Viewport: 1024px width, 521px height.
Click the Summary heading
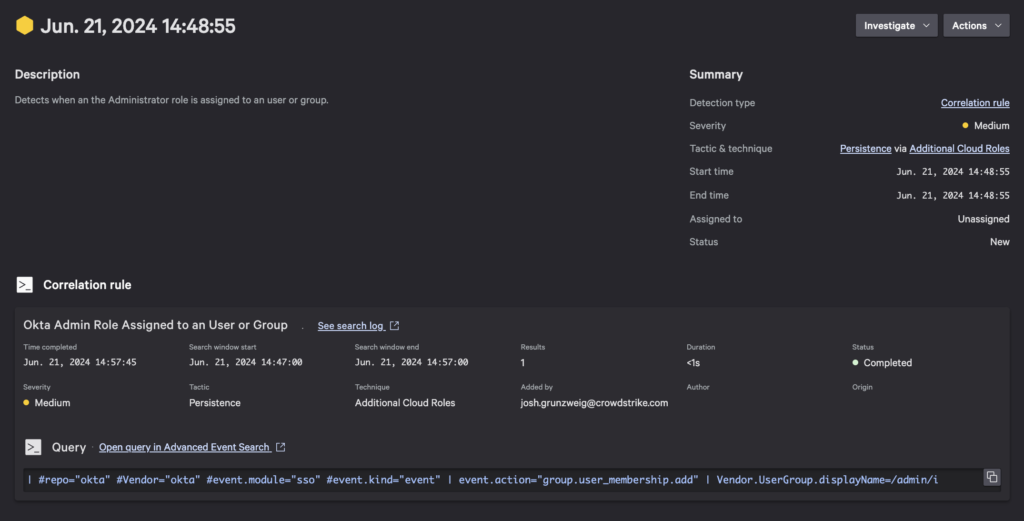(x=716, y=74)
